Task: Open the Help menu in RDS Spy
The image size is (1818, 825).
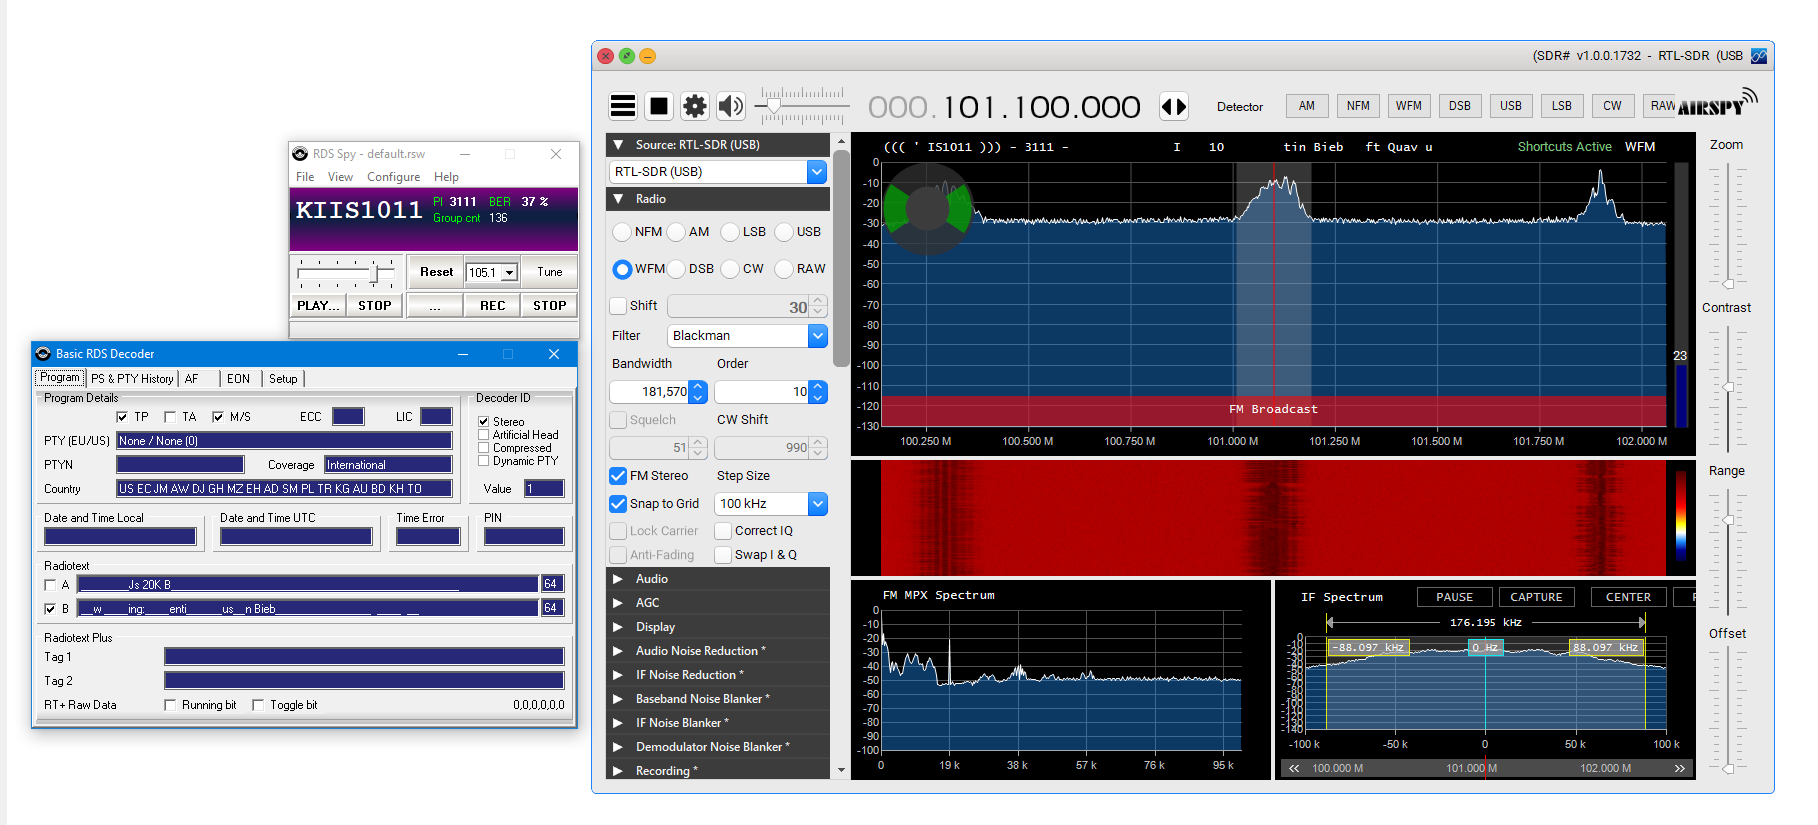Action: click(x=446, y=177)
